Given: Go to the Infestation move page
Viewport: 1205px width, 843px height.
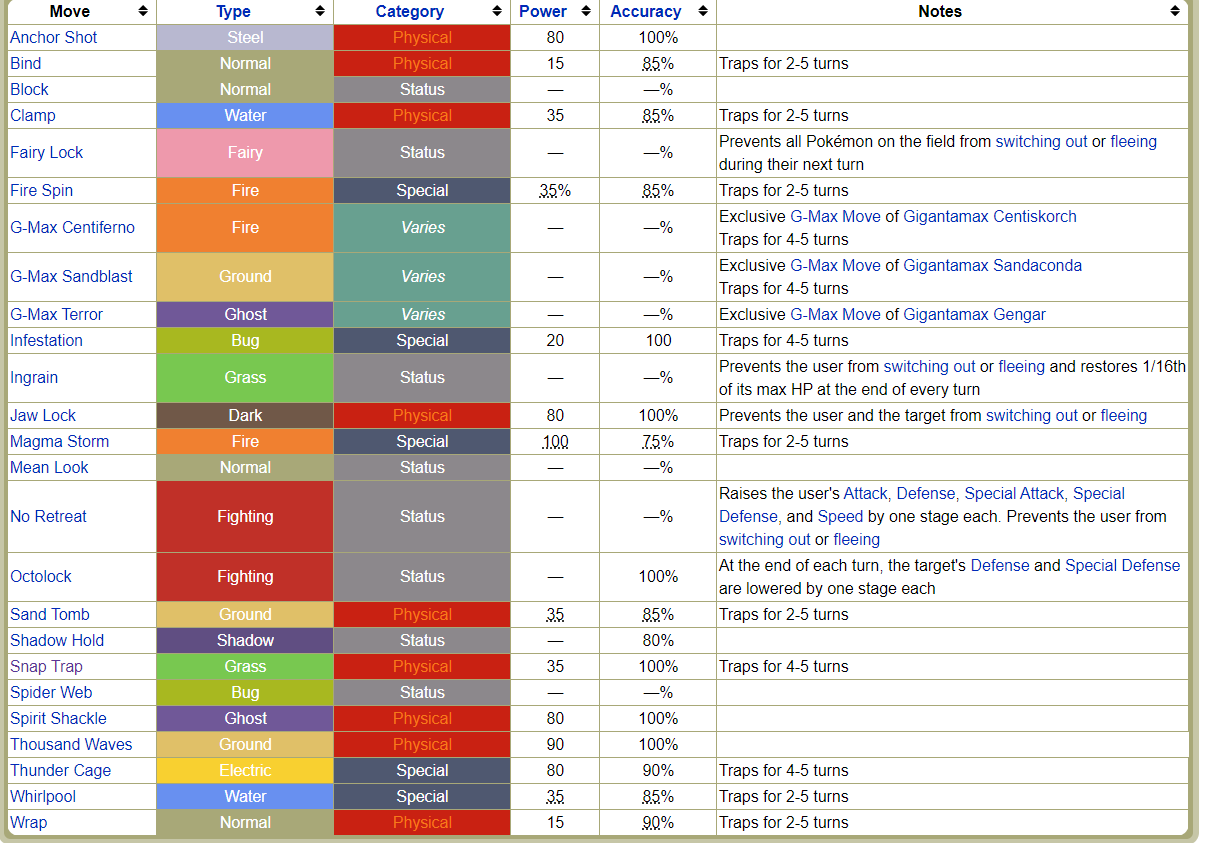Looking at the screenshot, I should [x=47, y=340].
